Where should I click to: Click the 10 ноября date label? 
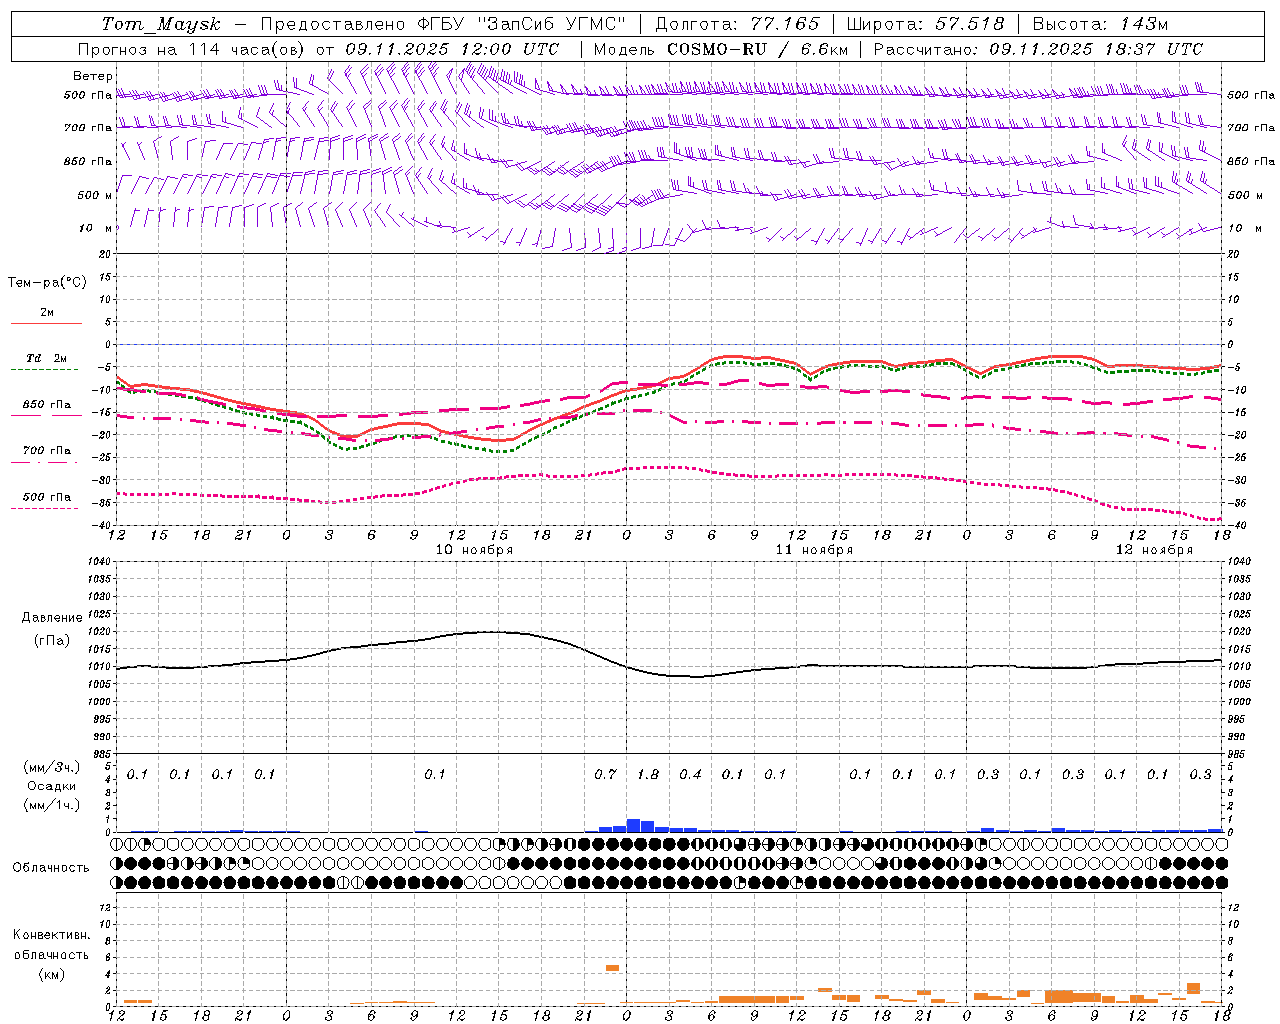(x=474, y=550)
